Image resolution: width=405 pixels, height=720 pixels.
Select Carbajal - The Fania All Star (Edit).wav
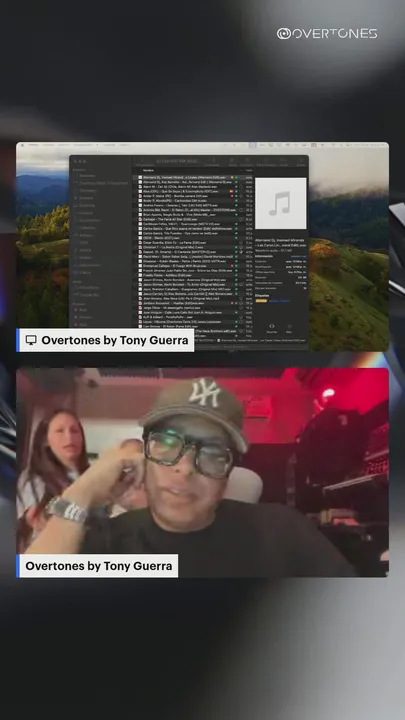[195, 219]
